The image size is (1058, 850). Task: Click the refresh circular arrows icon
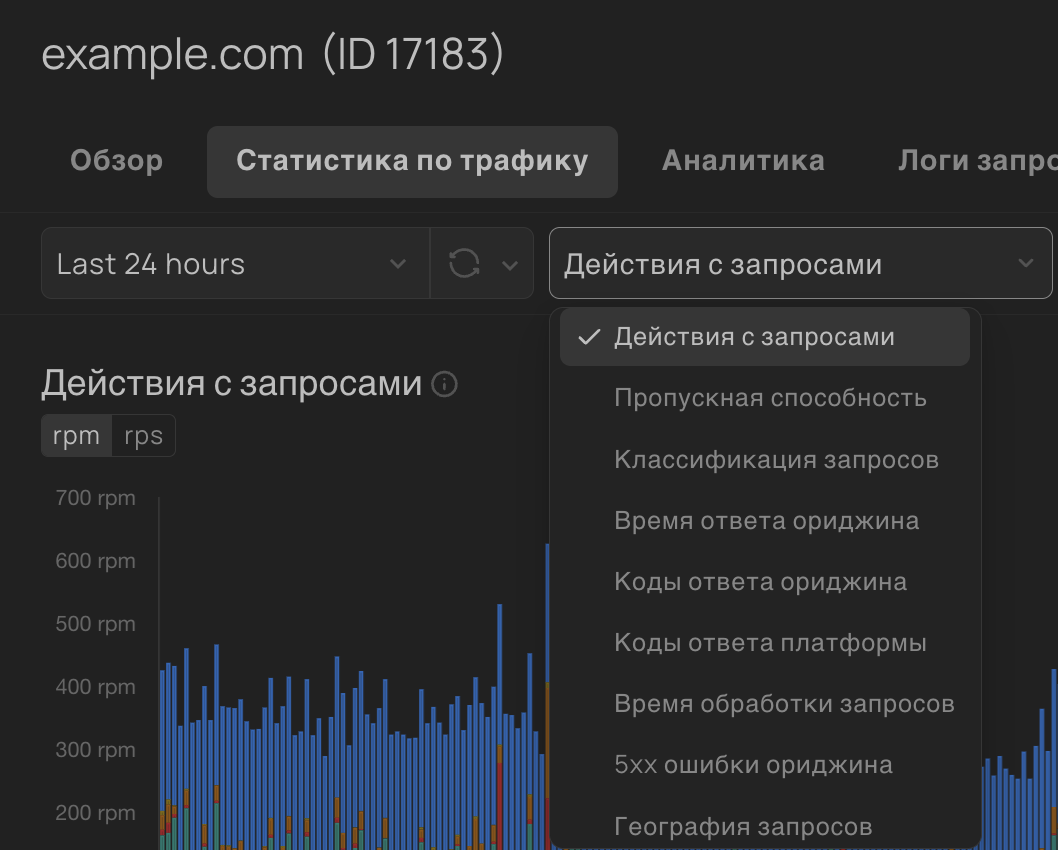(464, 263)
